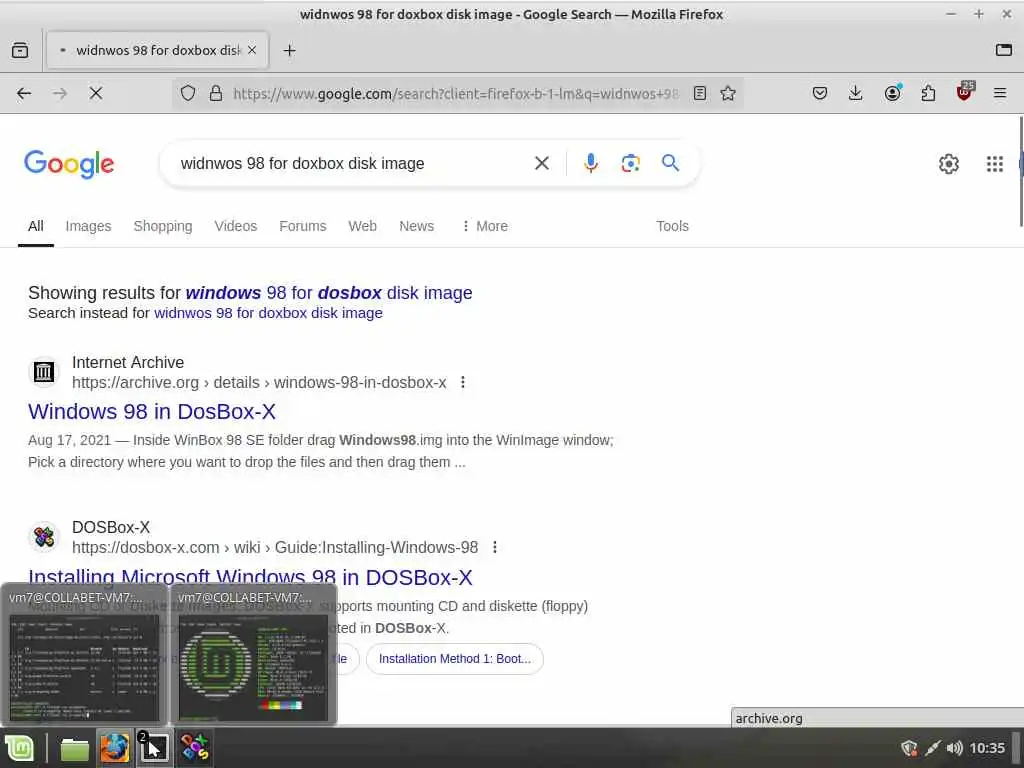Screen dimensions: 1024x768
Task: Save page to Pocket
Action: (x=820, y=93)
